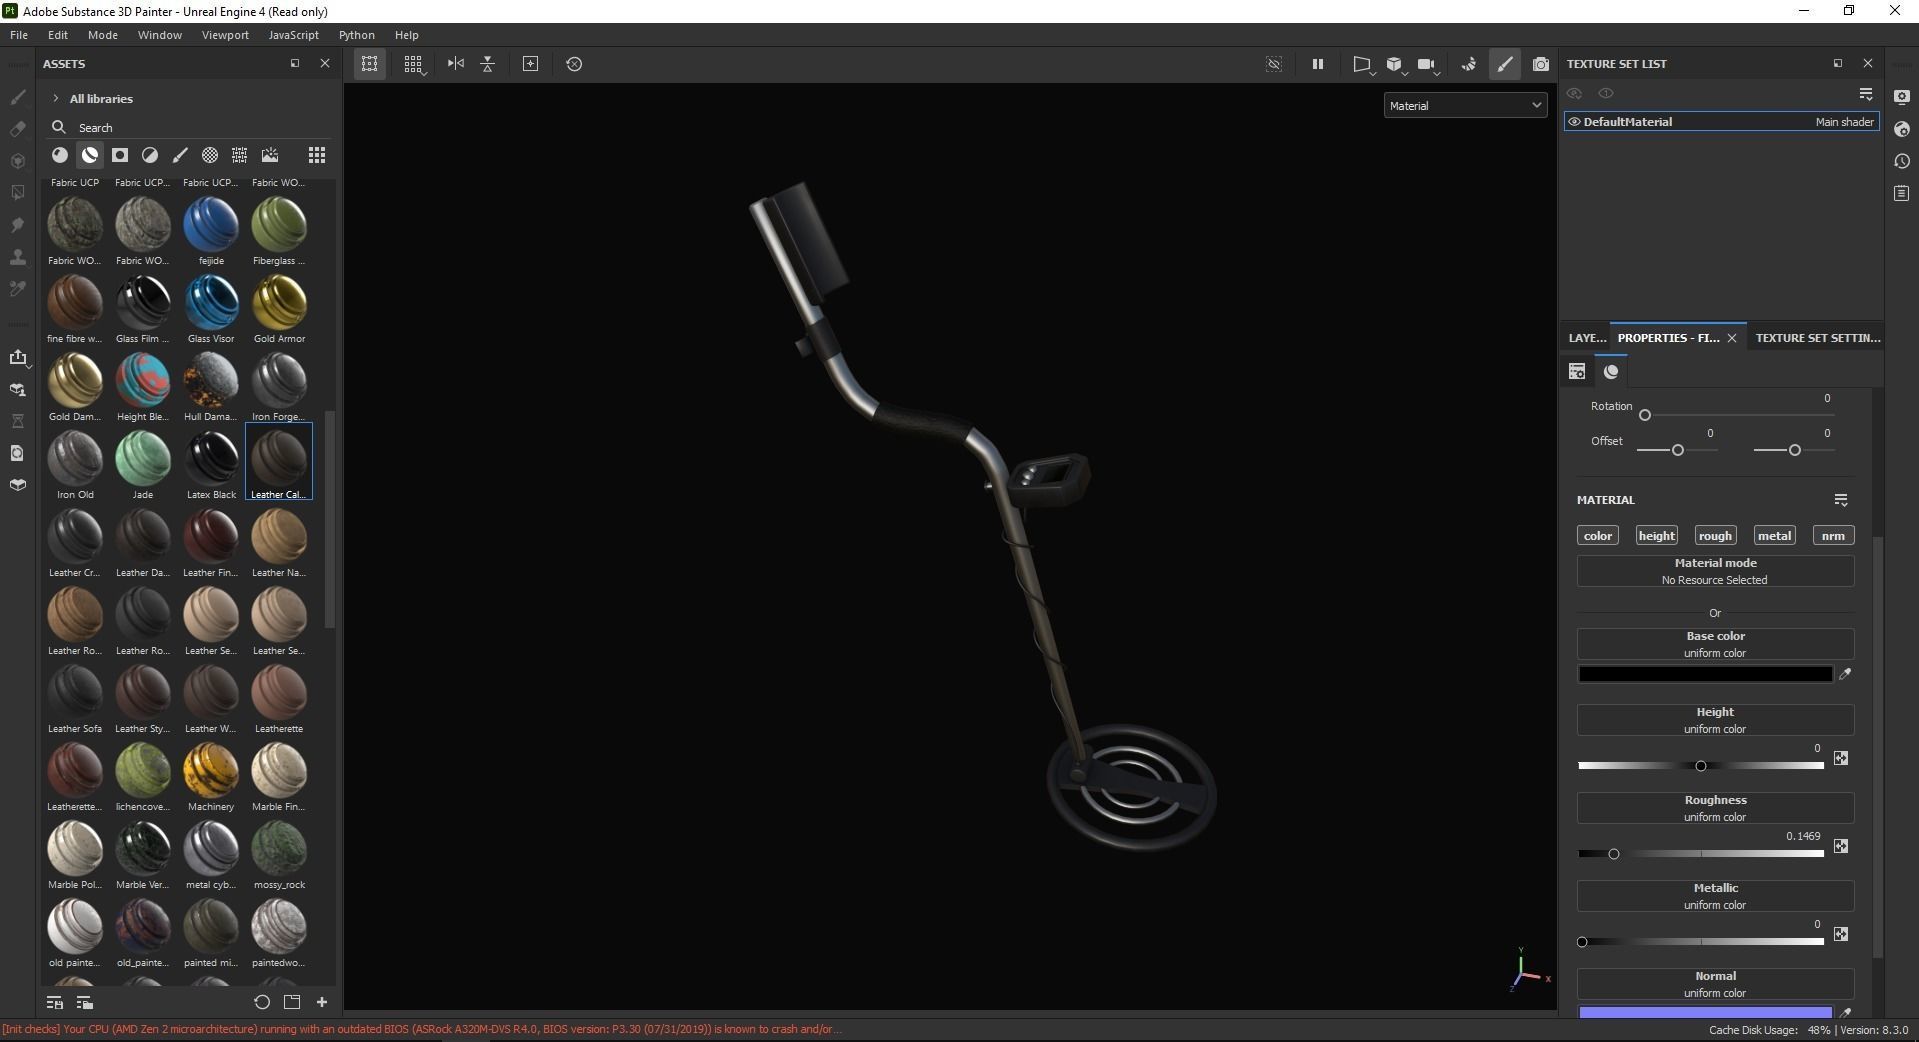Click the Base color uniform color button

point(1715,644)
